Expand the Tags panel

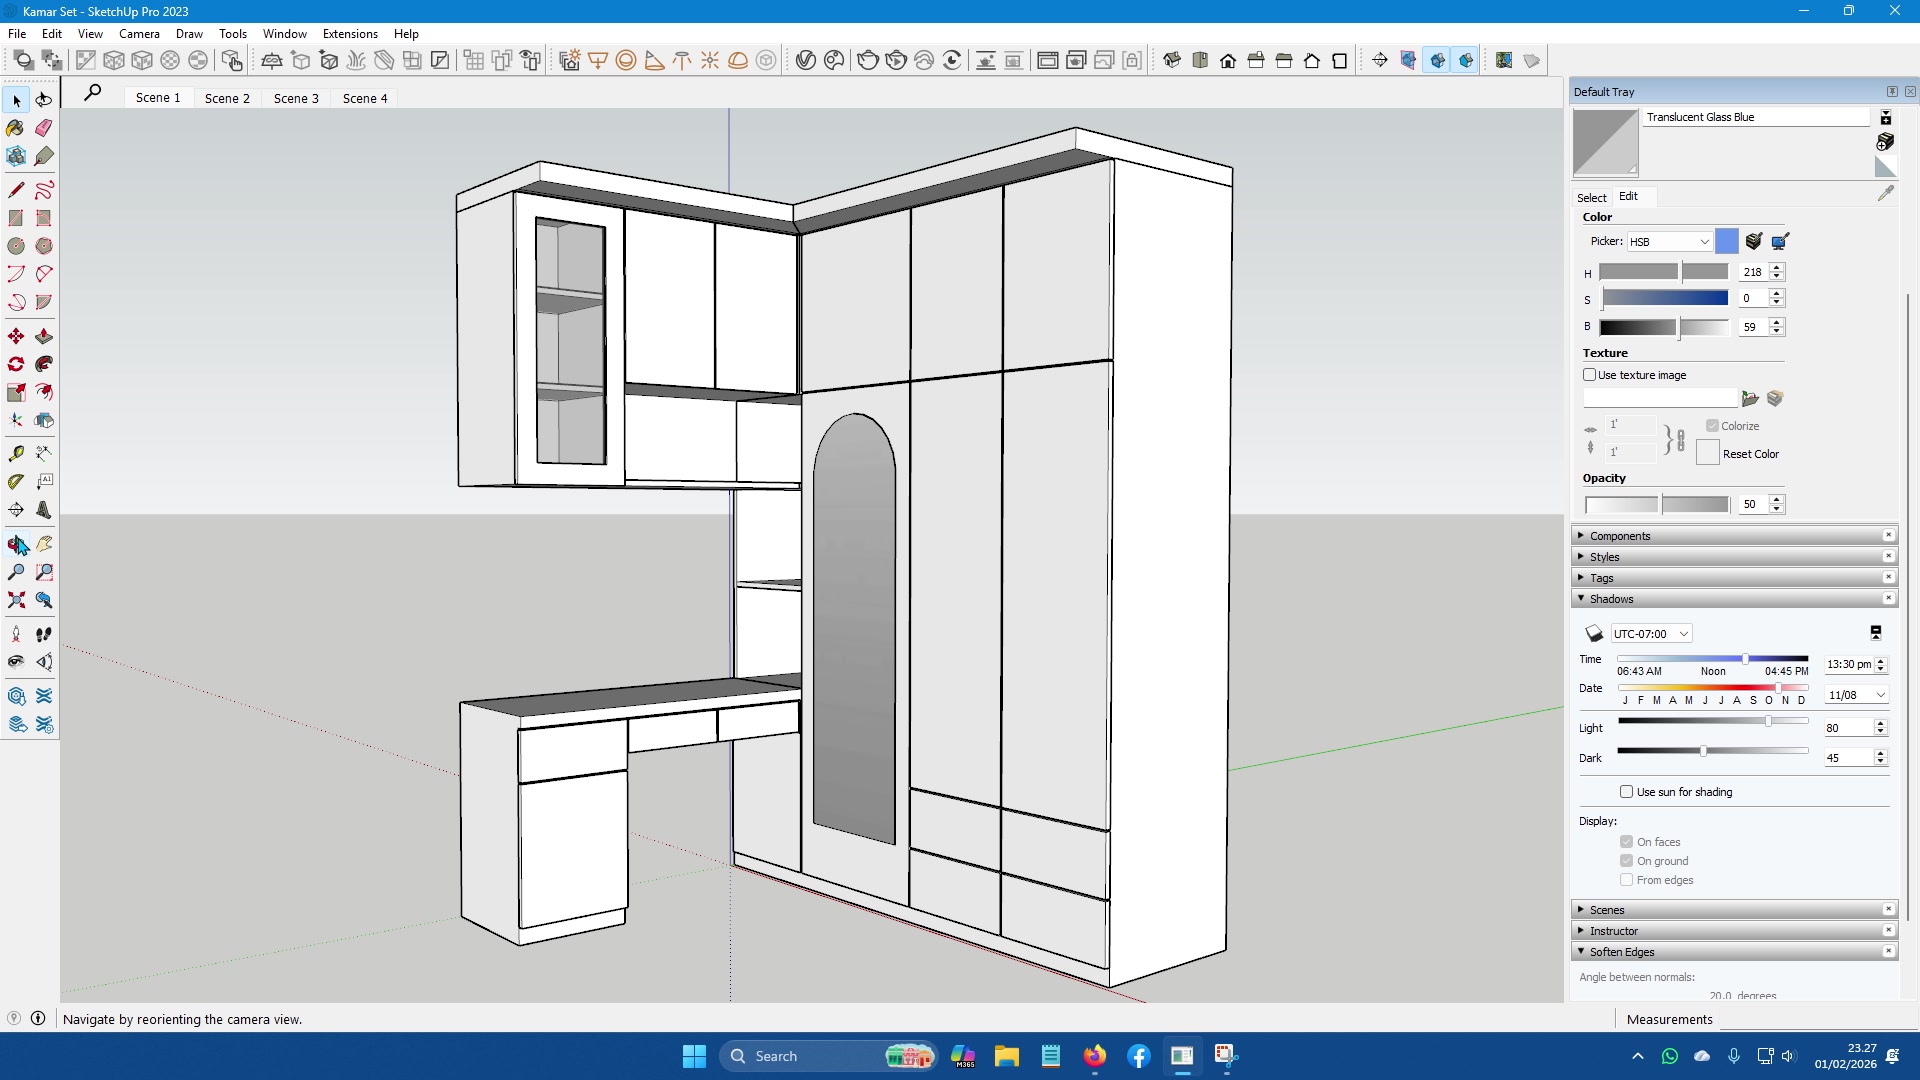(1734, 578)
